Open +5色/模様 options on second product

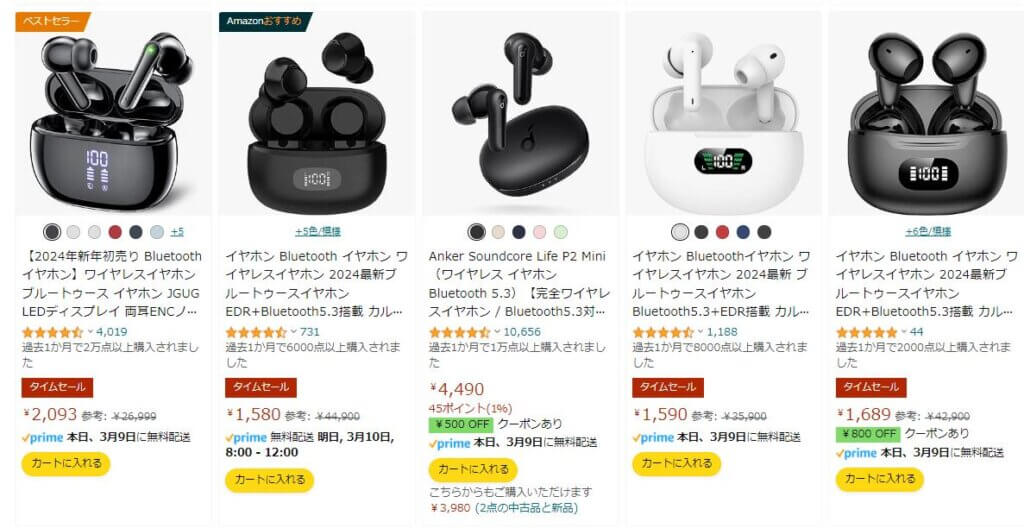click(317, 231)
